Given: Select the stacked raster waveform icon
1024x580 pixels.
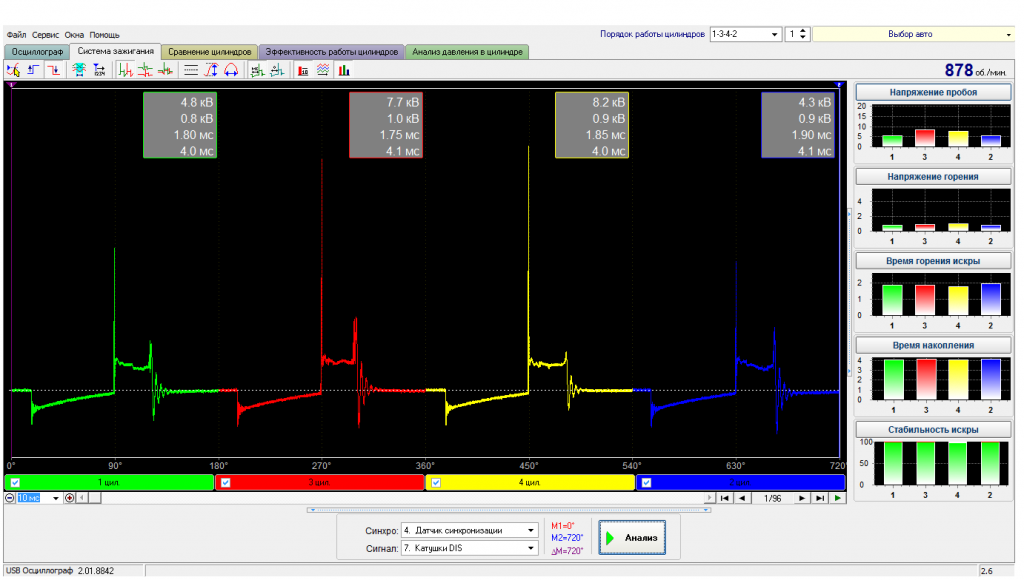Looking at the screenshot, I should pyautogui.click(x=146, y=70).
